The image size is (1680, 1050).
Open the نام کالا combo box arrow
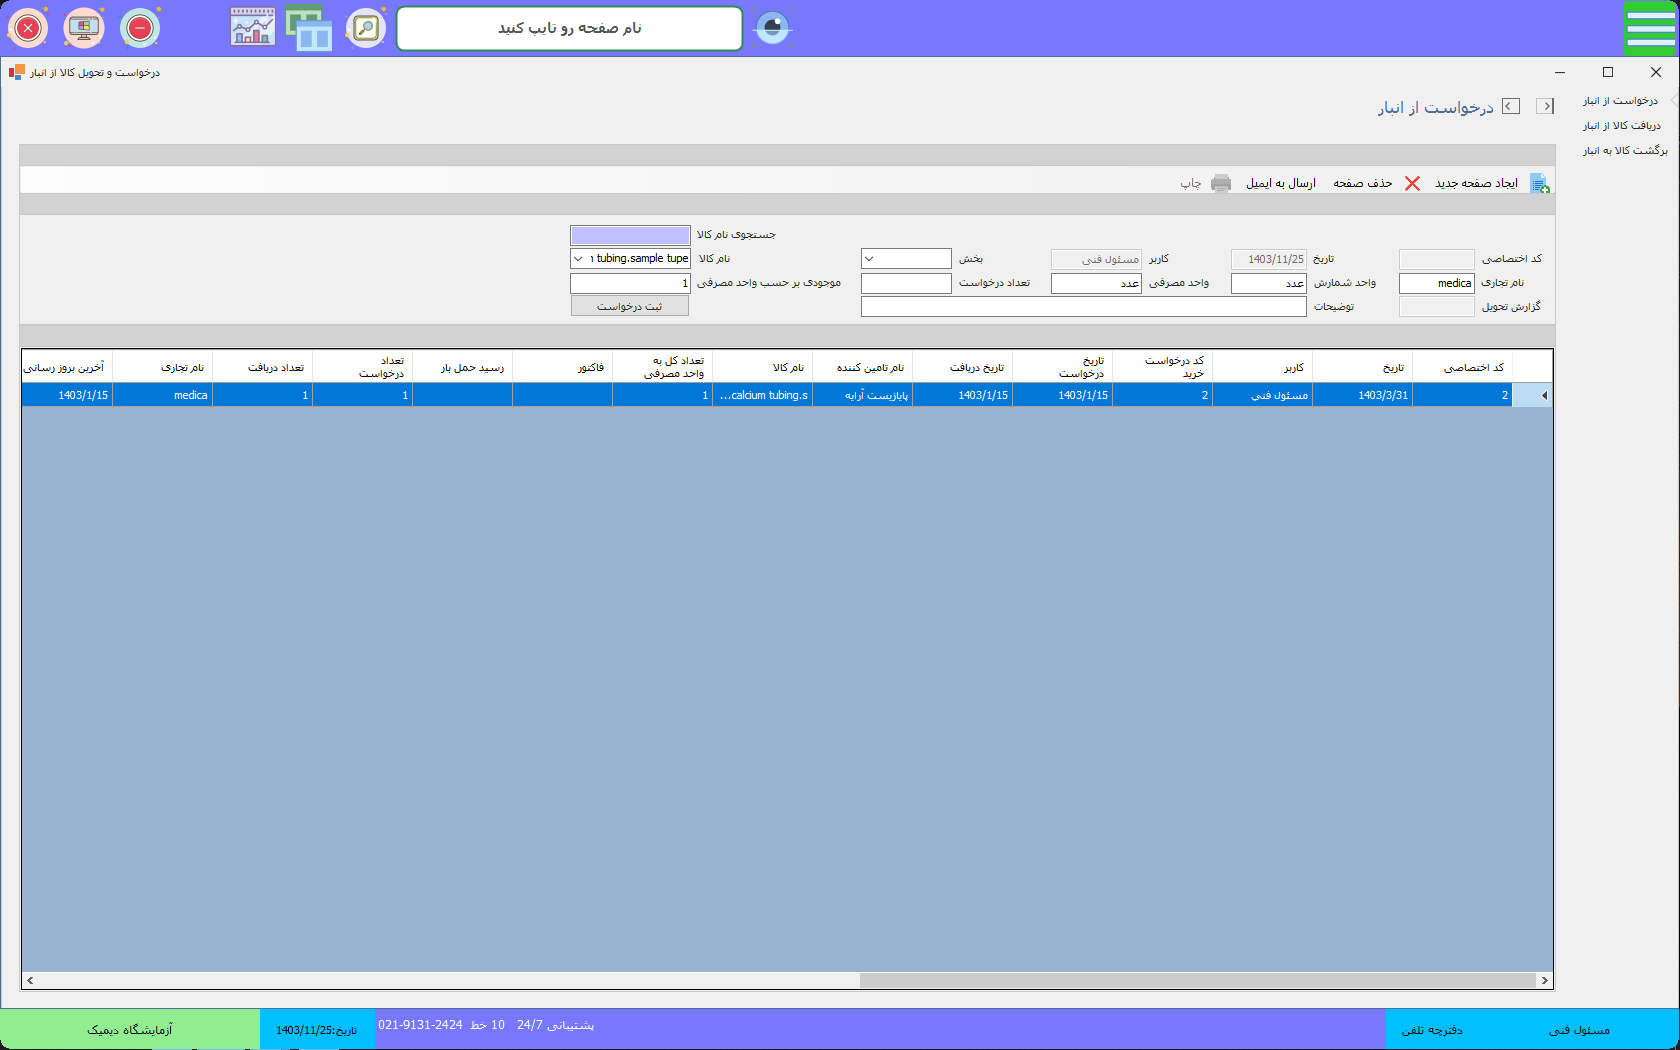[x=578, y=259]
